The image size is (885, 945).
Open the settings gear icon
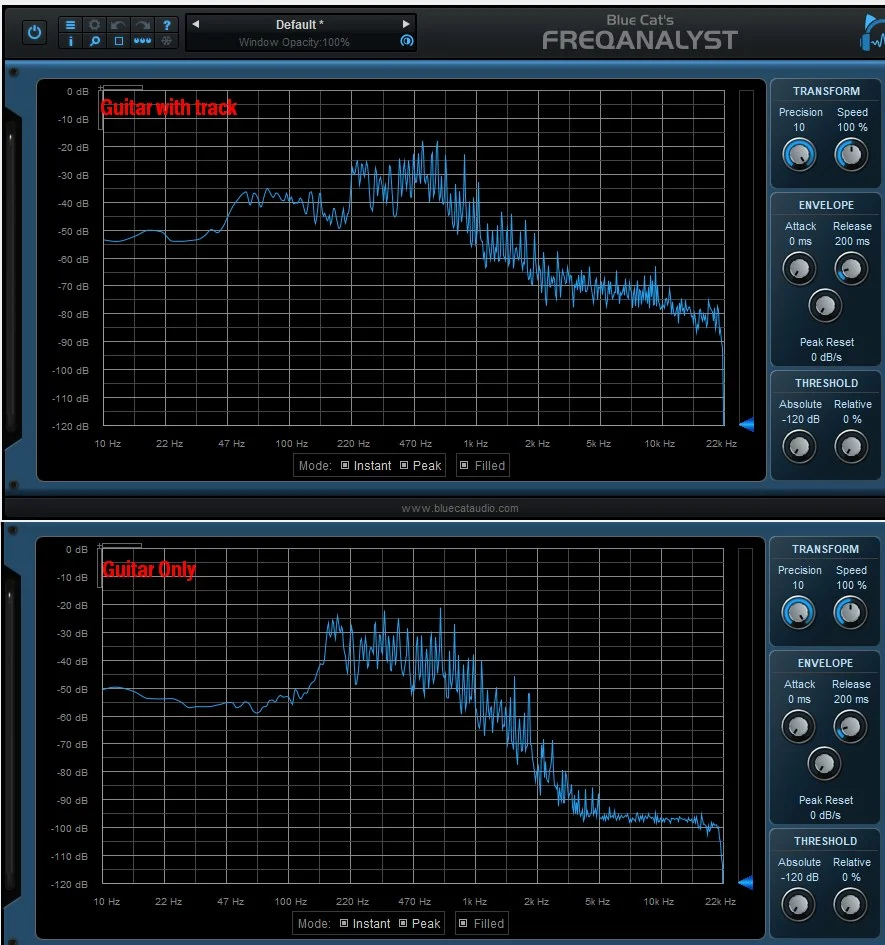[x=95, y=25]
